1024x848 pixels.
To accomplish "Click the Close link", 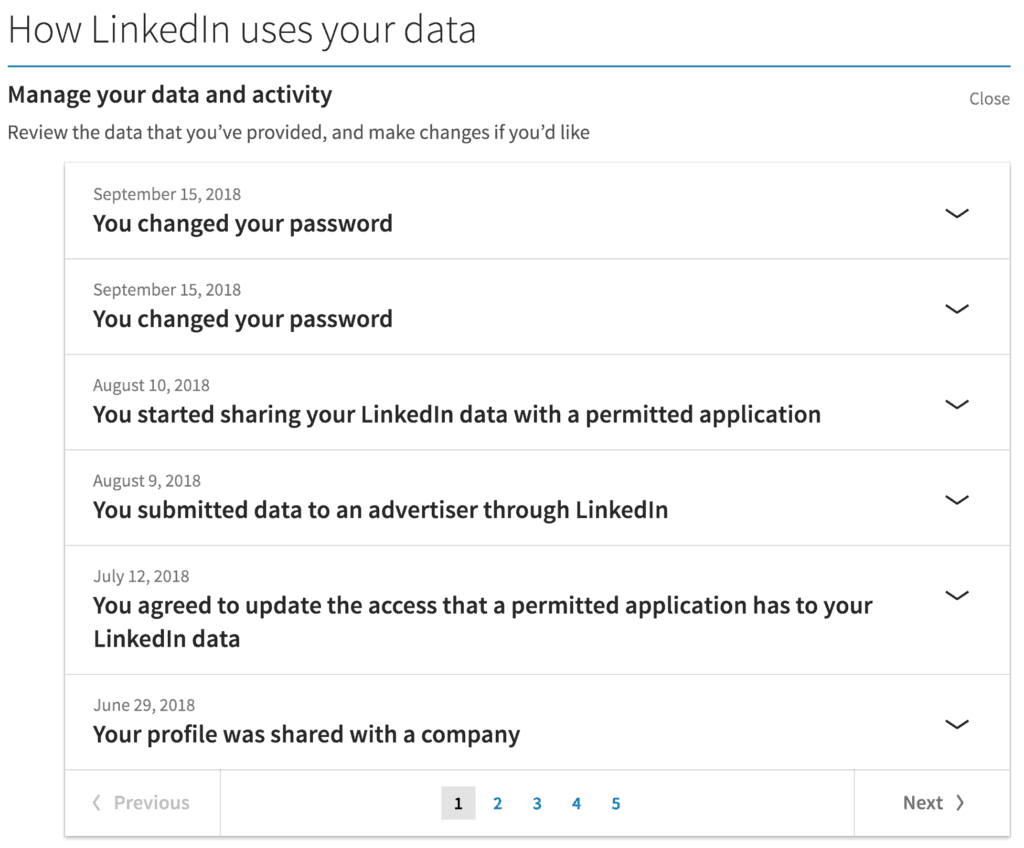I will (989, 98).
